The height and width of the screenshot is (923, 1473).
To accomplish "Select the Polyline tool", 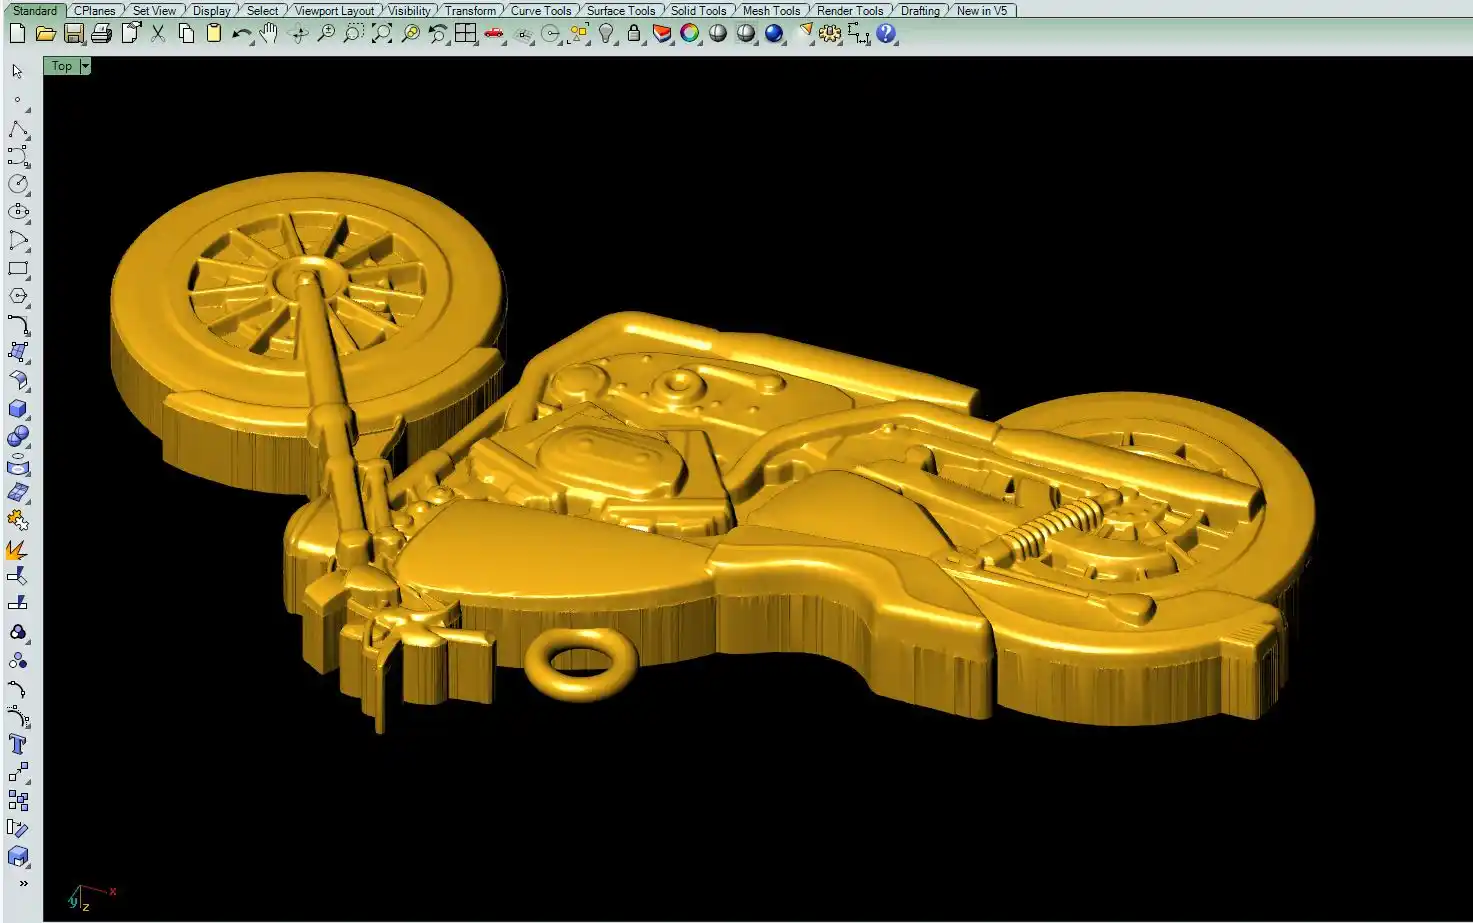I will (x=17, y=129).
